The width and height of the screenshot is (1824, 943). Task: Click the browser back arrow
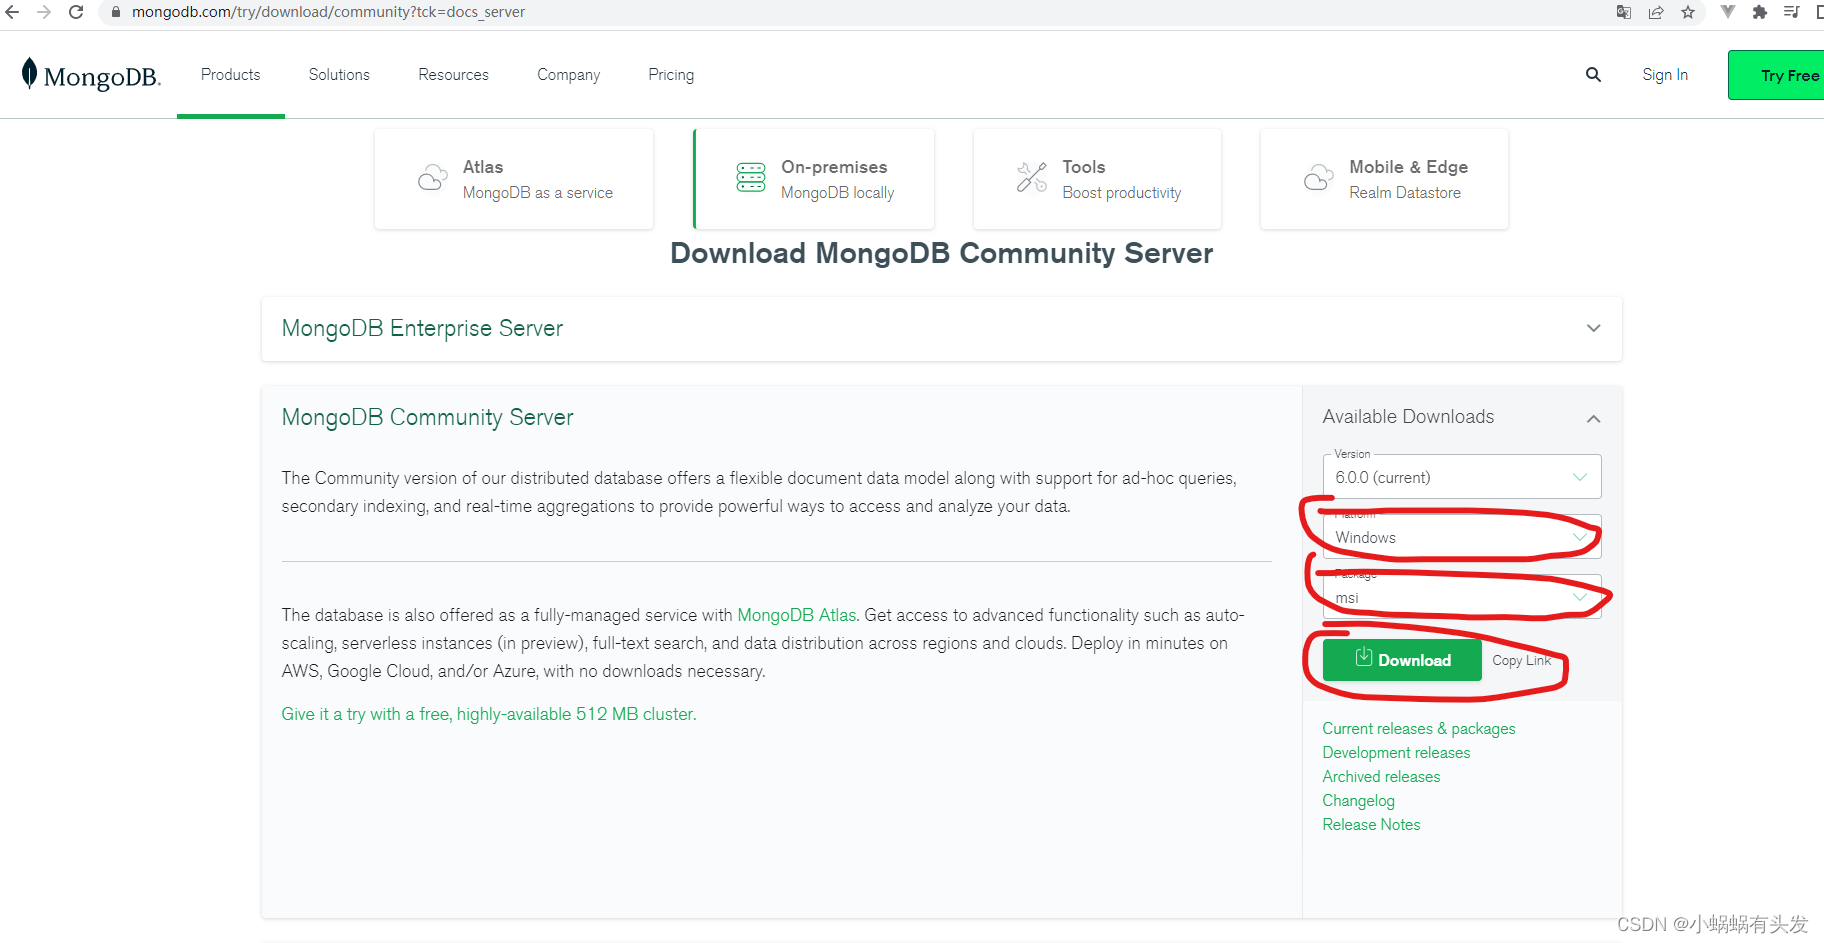click(12, 12)
